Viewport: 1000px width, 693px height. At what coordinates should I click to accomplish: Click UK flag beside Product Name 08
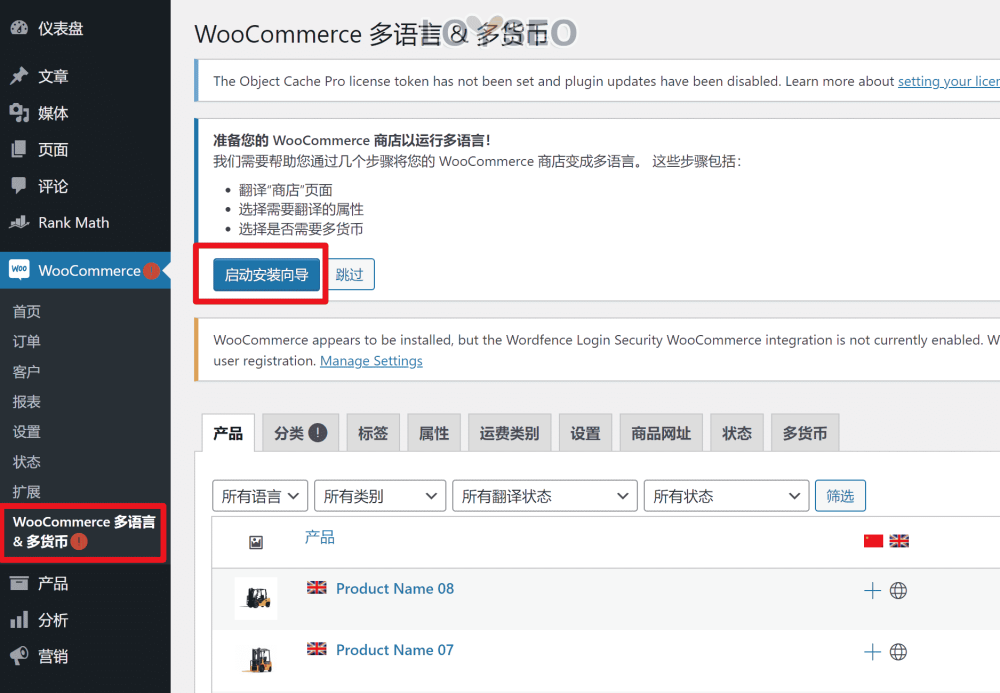(316, 587)
